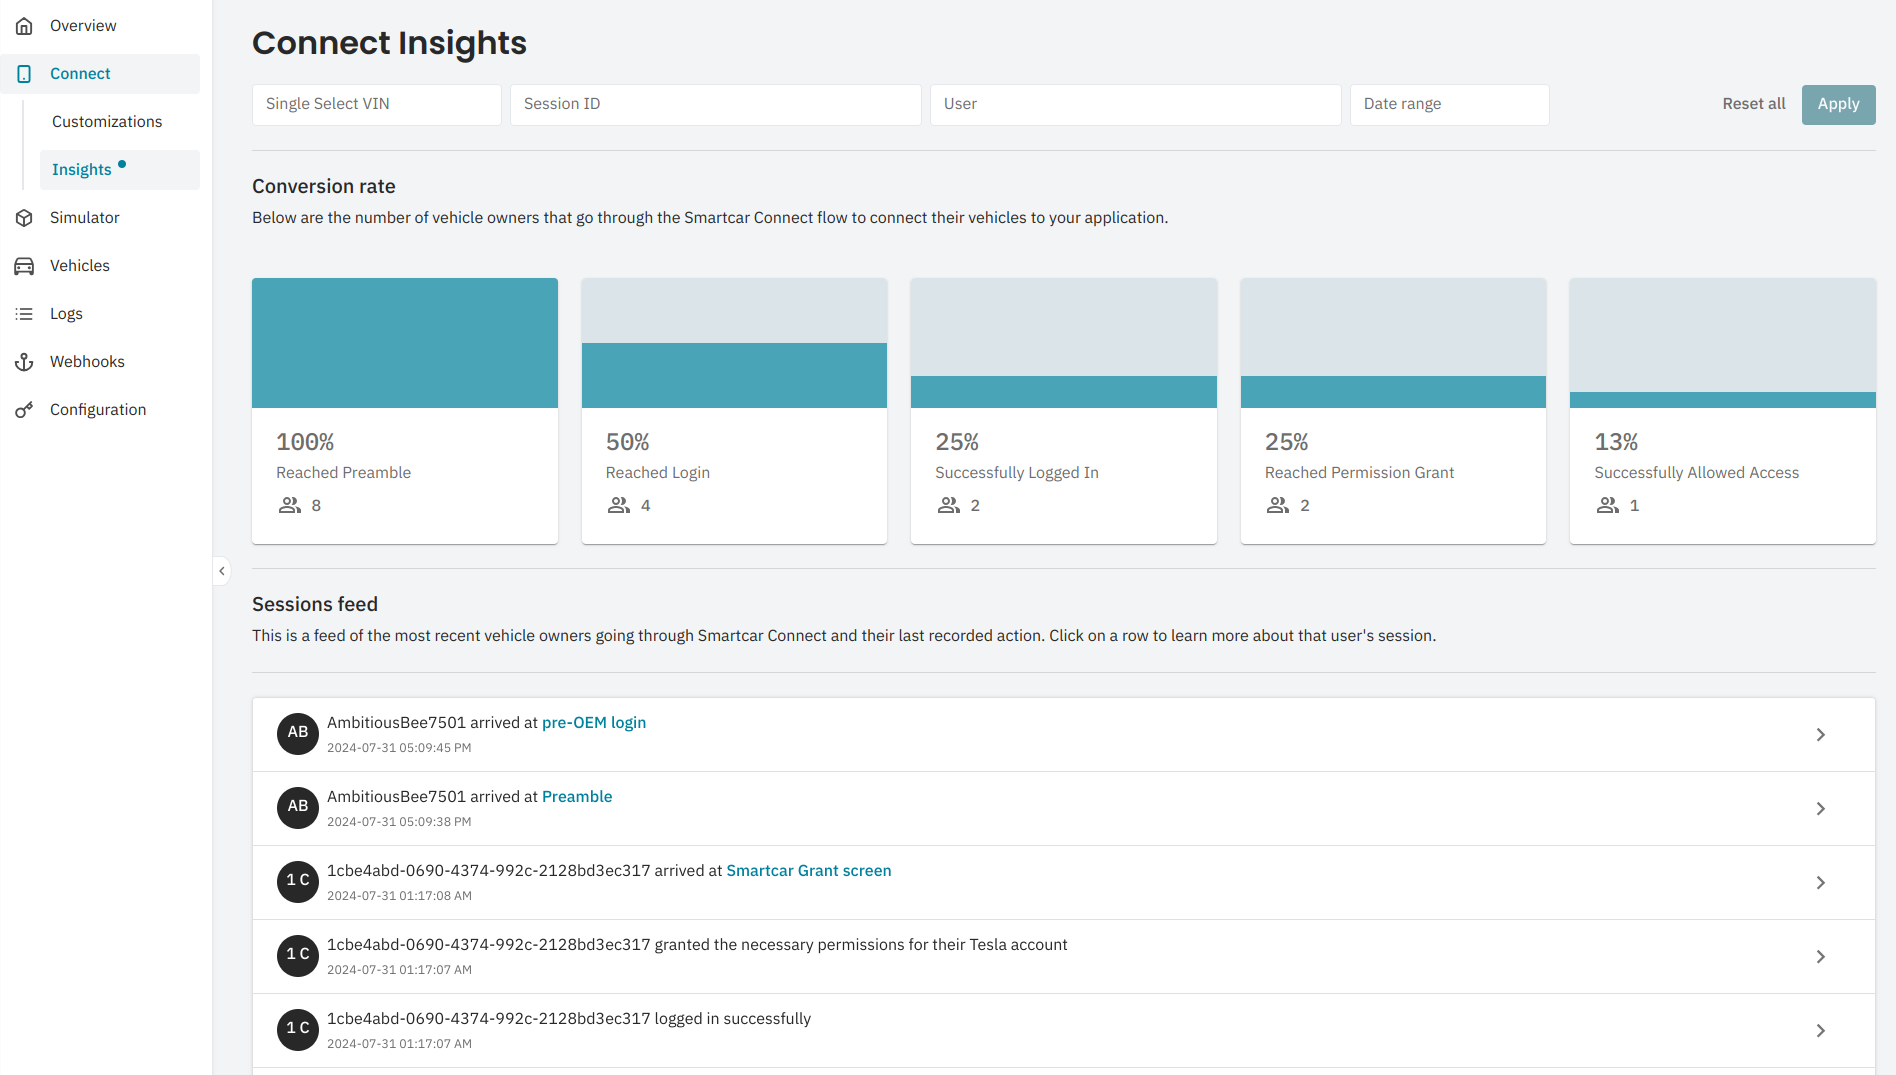This screenshot has width=1896, height=1075.
Task: Open the Simulator page
Action: (x=100, y=218)
